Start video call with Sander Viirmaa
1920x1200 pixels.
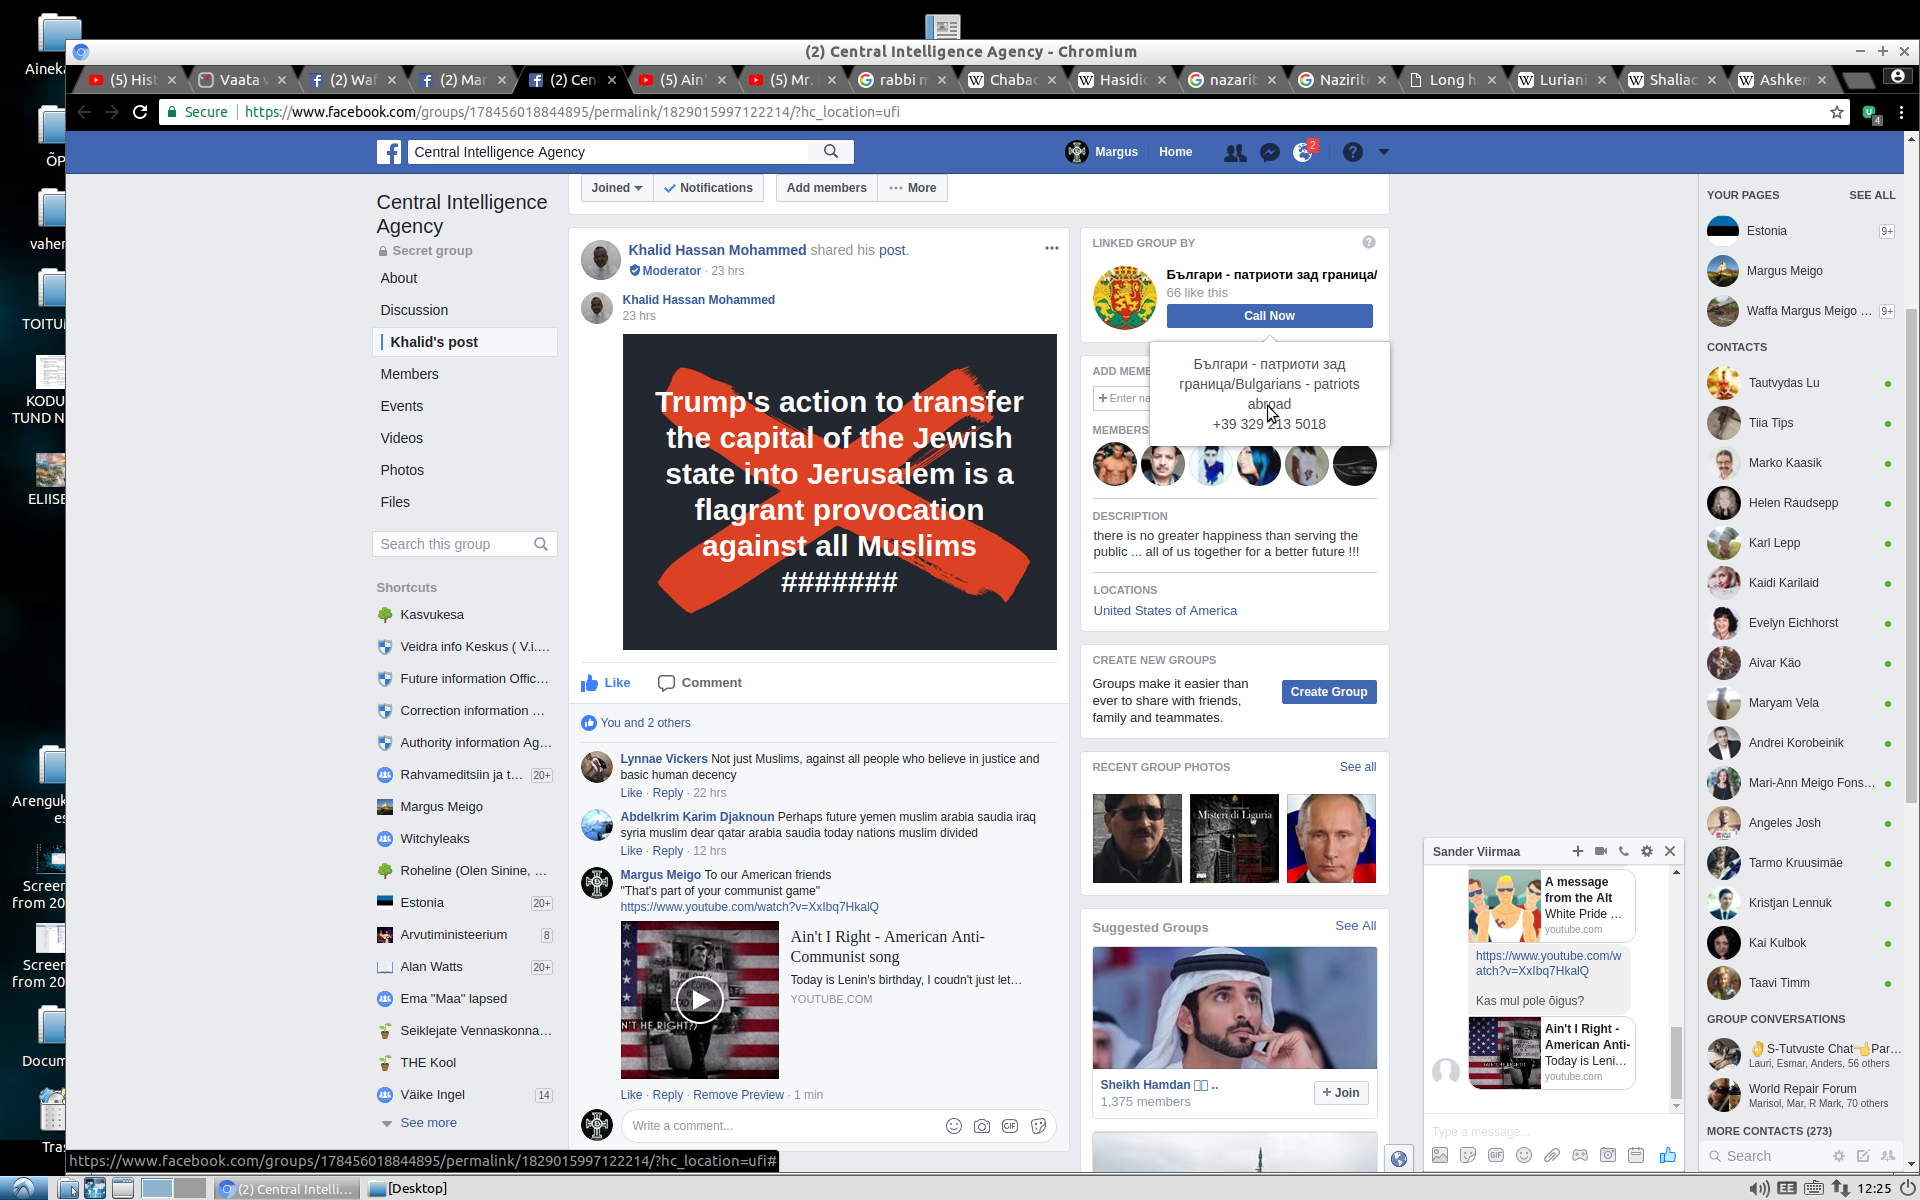pos(1601,851)
